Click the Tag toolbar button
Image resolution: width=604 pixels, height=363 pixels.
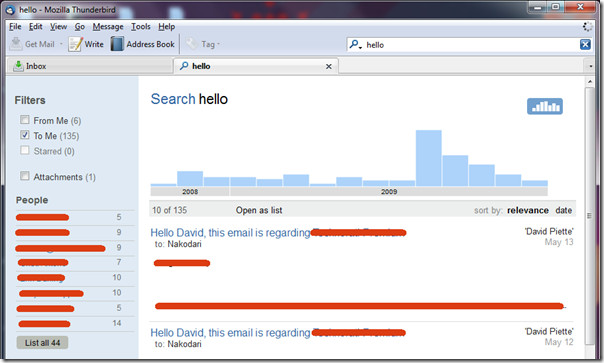tap(203, 44)
